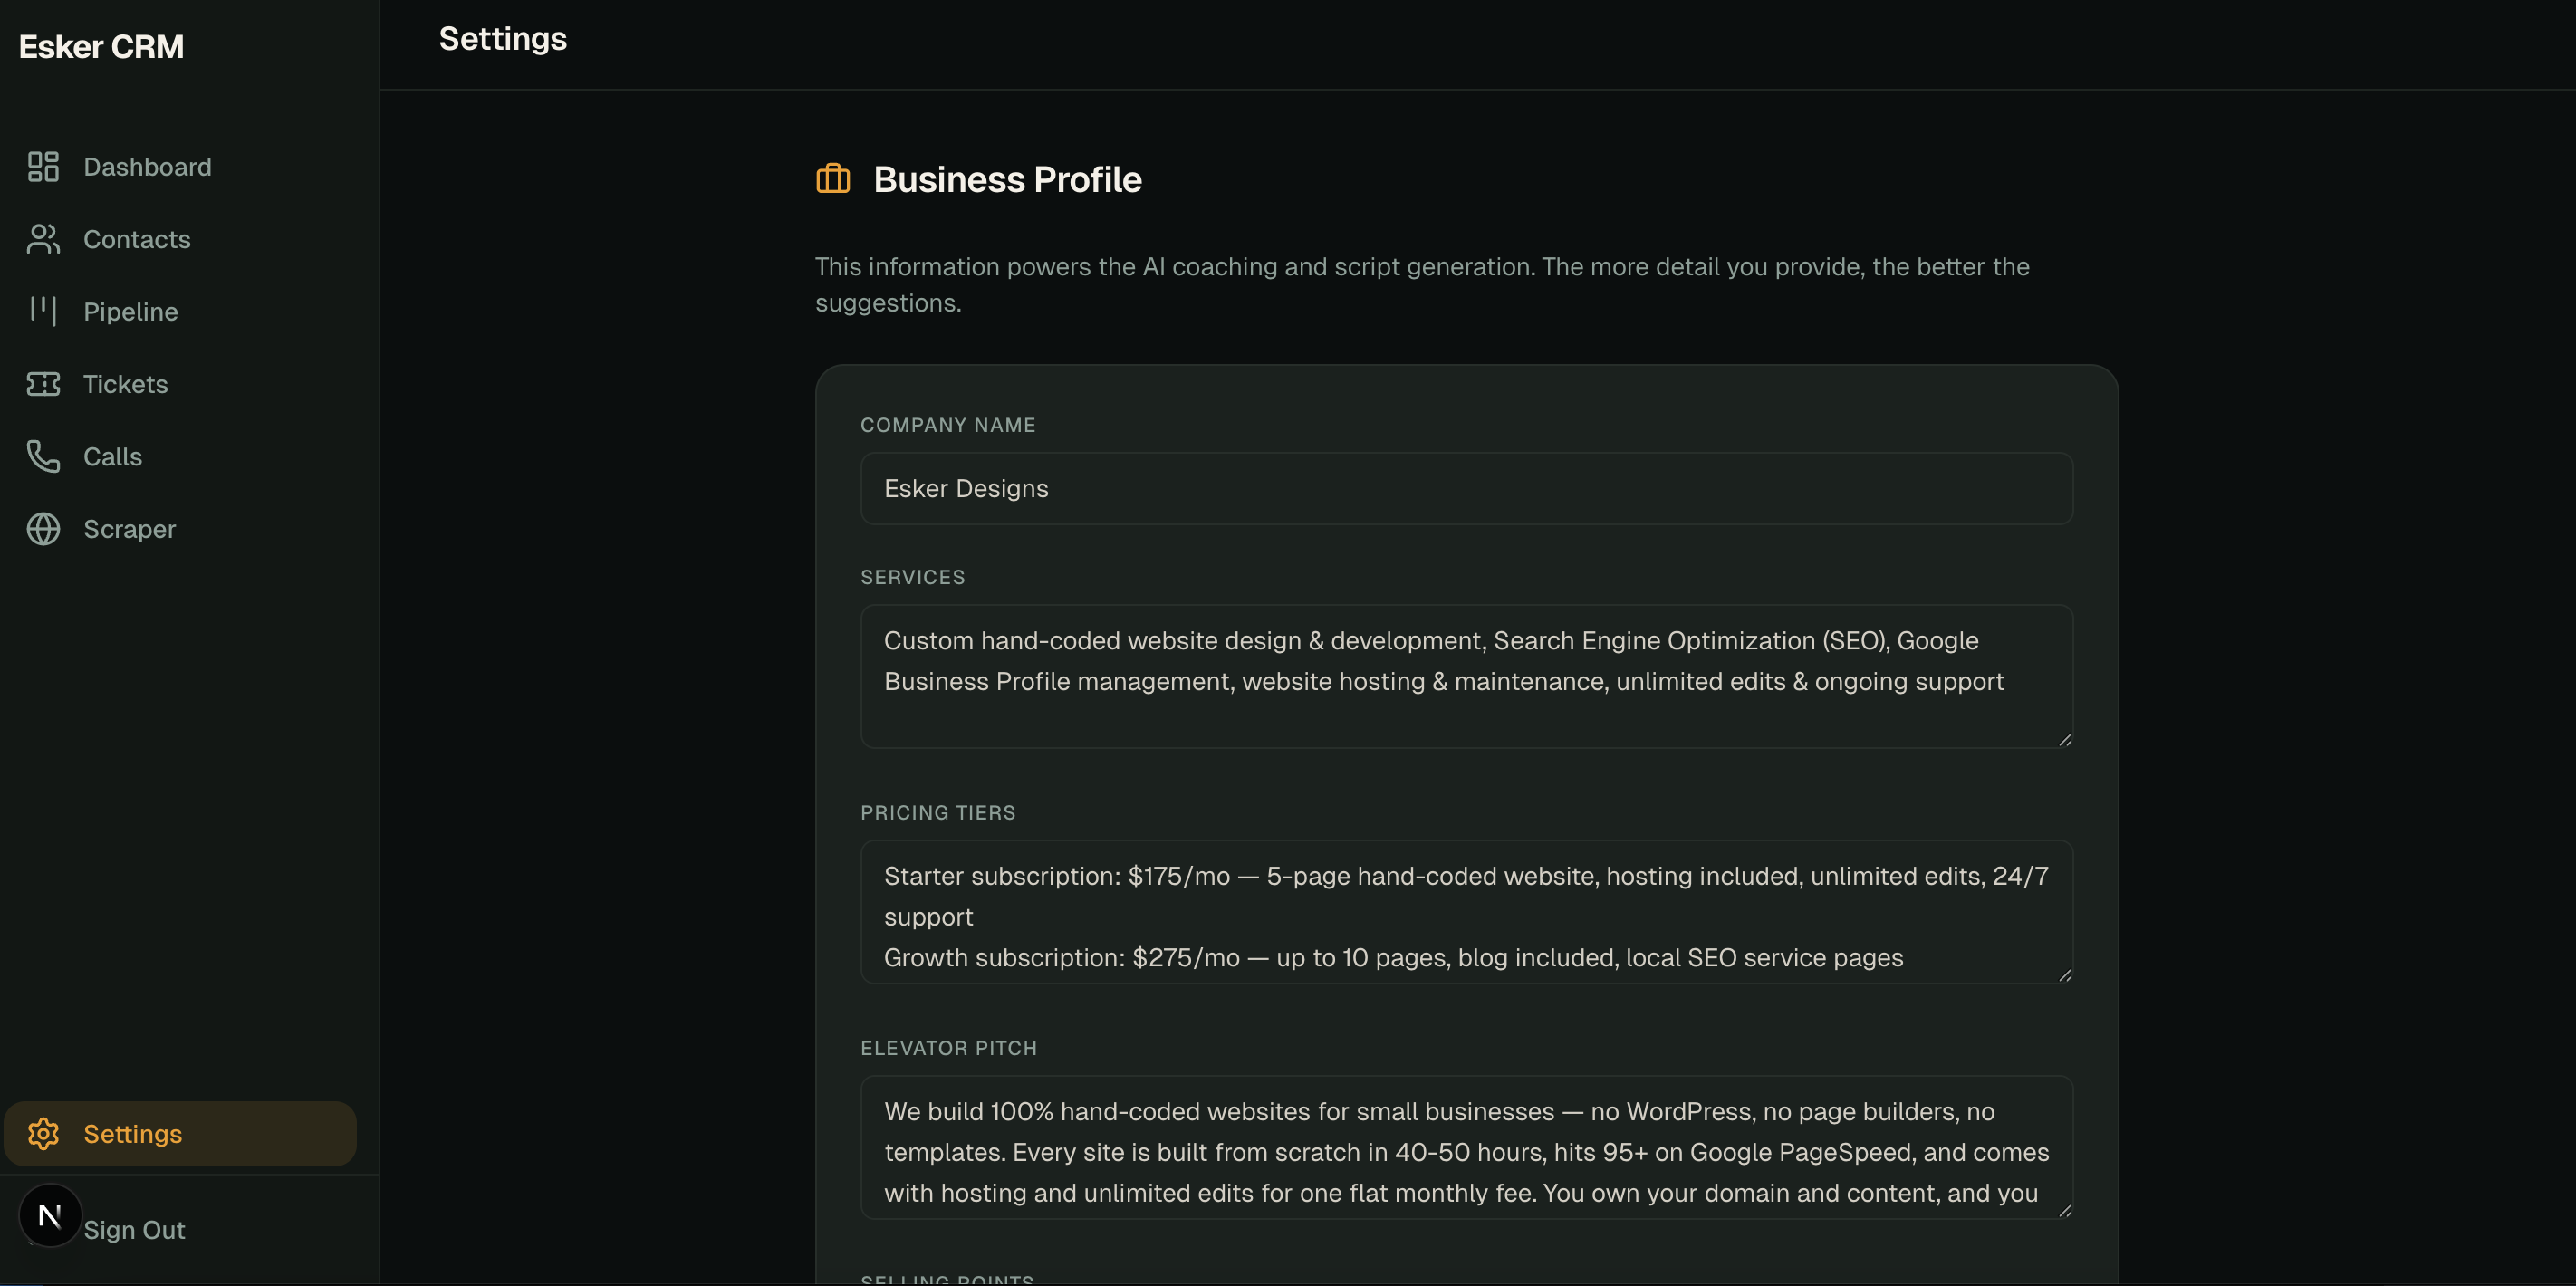
Task: Switch to the Pipeline view
Action: coord(130,311)
